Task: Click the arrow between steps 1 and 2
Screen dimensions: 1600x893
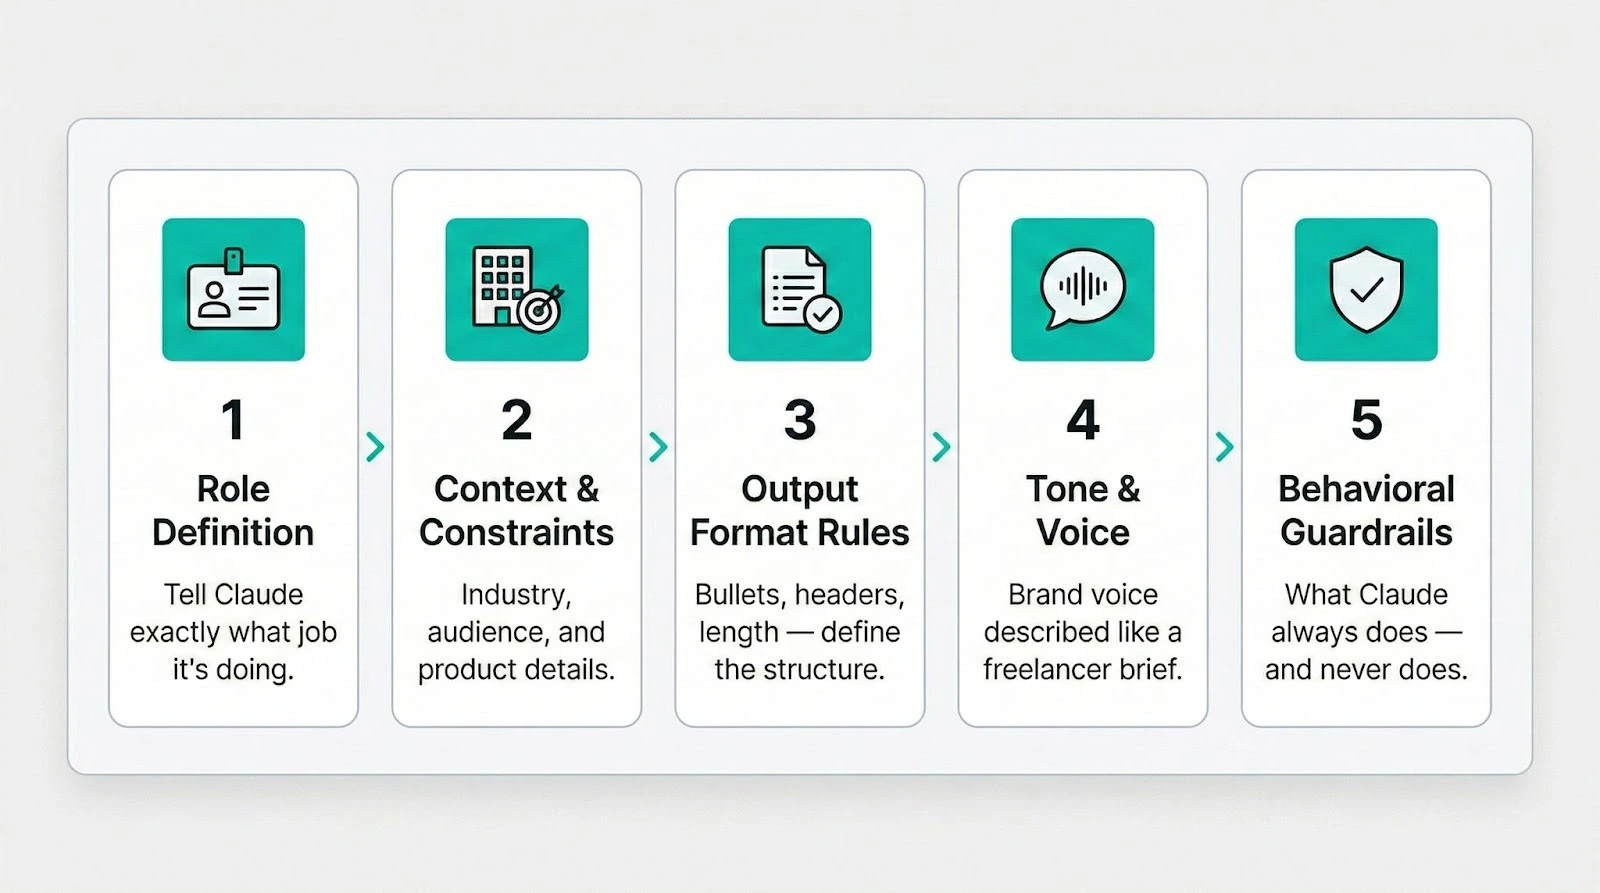Action: pyautogui.click(x=375, y=447)
